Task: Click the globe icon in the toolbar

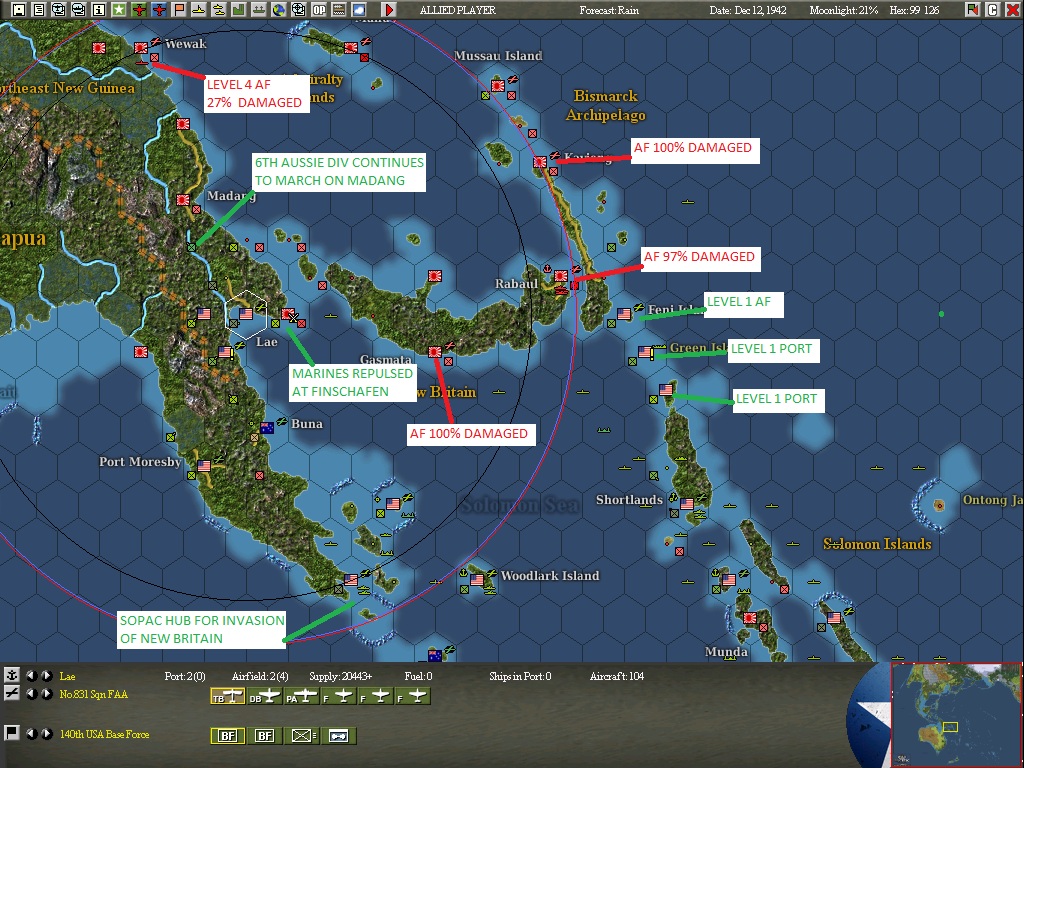Action: (279, 9)
